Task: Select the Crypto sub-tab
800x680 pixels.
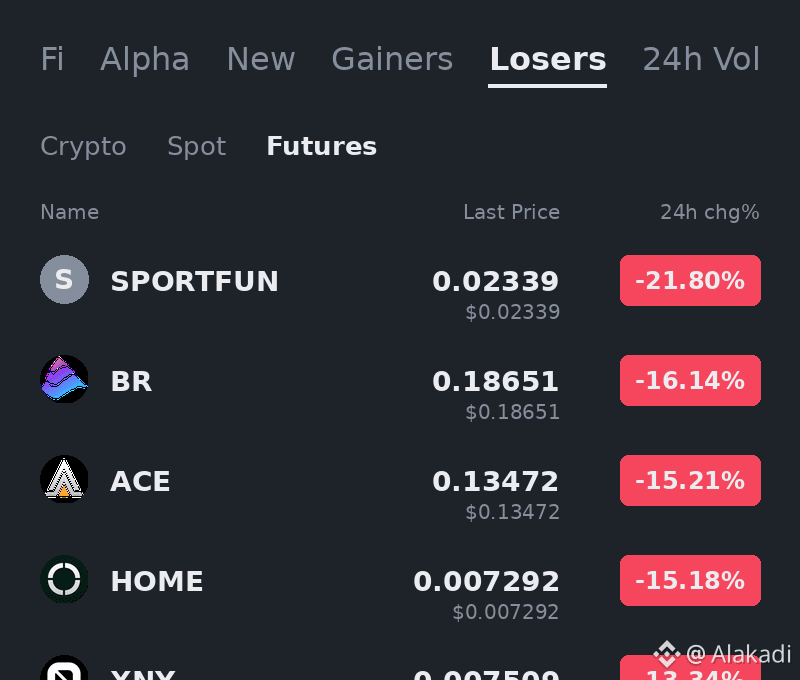Action: pyautogui.click(x=83, y=147)
